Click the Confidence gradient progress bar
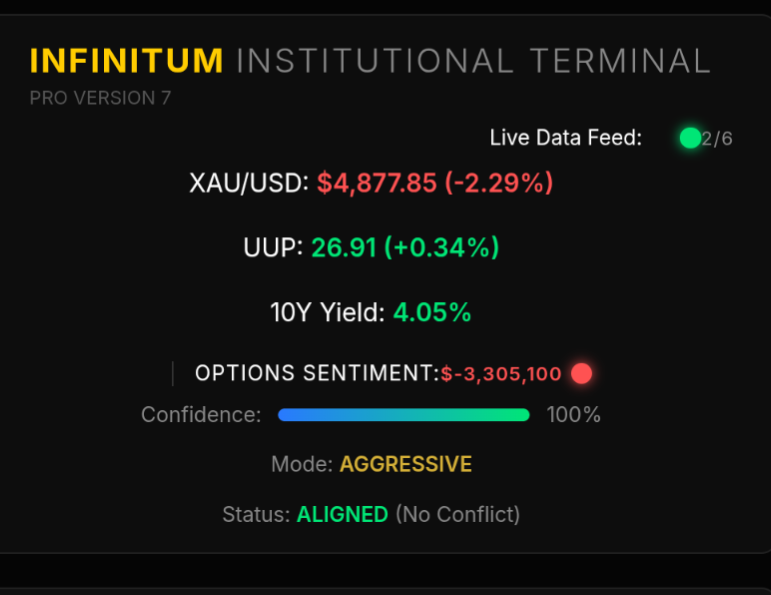The height and width of the screenshot is (595, 771). [x=403, y=415]
